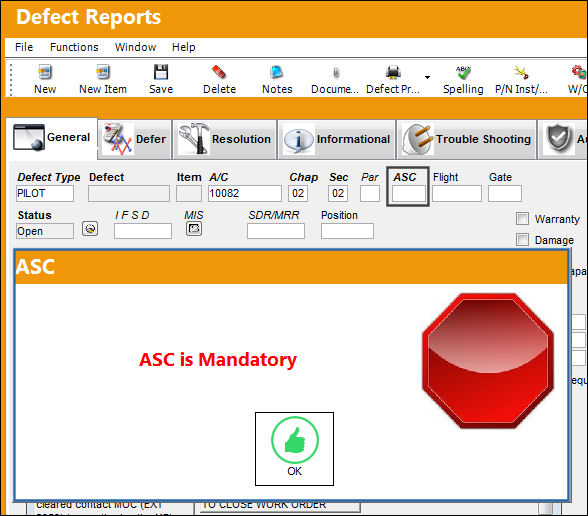This screenshot has width=588, height=516.
Task: Open the File menu
Action: coord(24,47)
